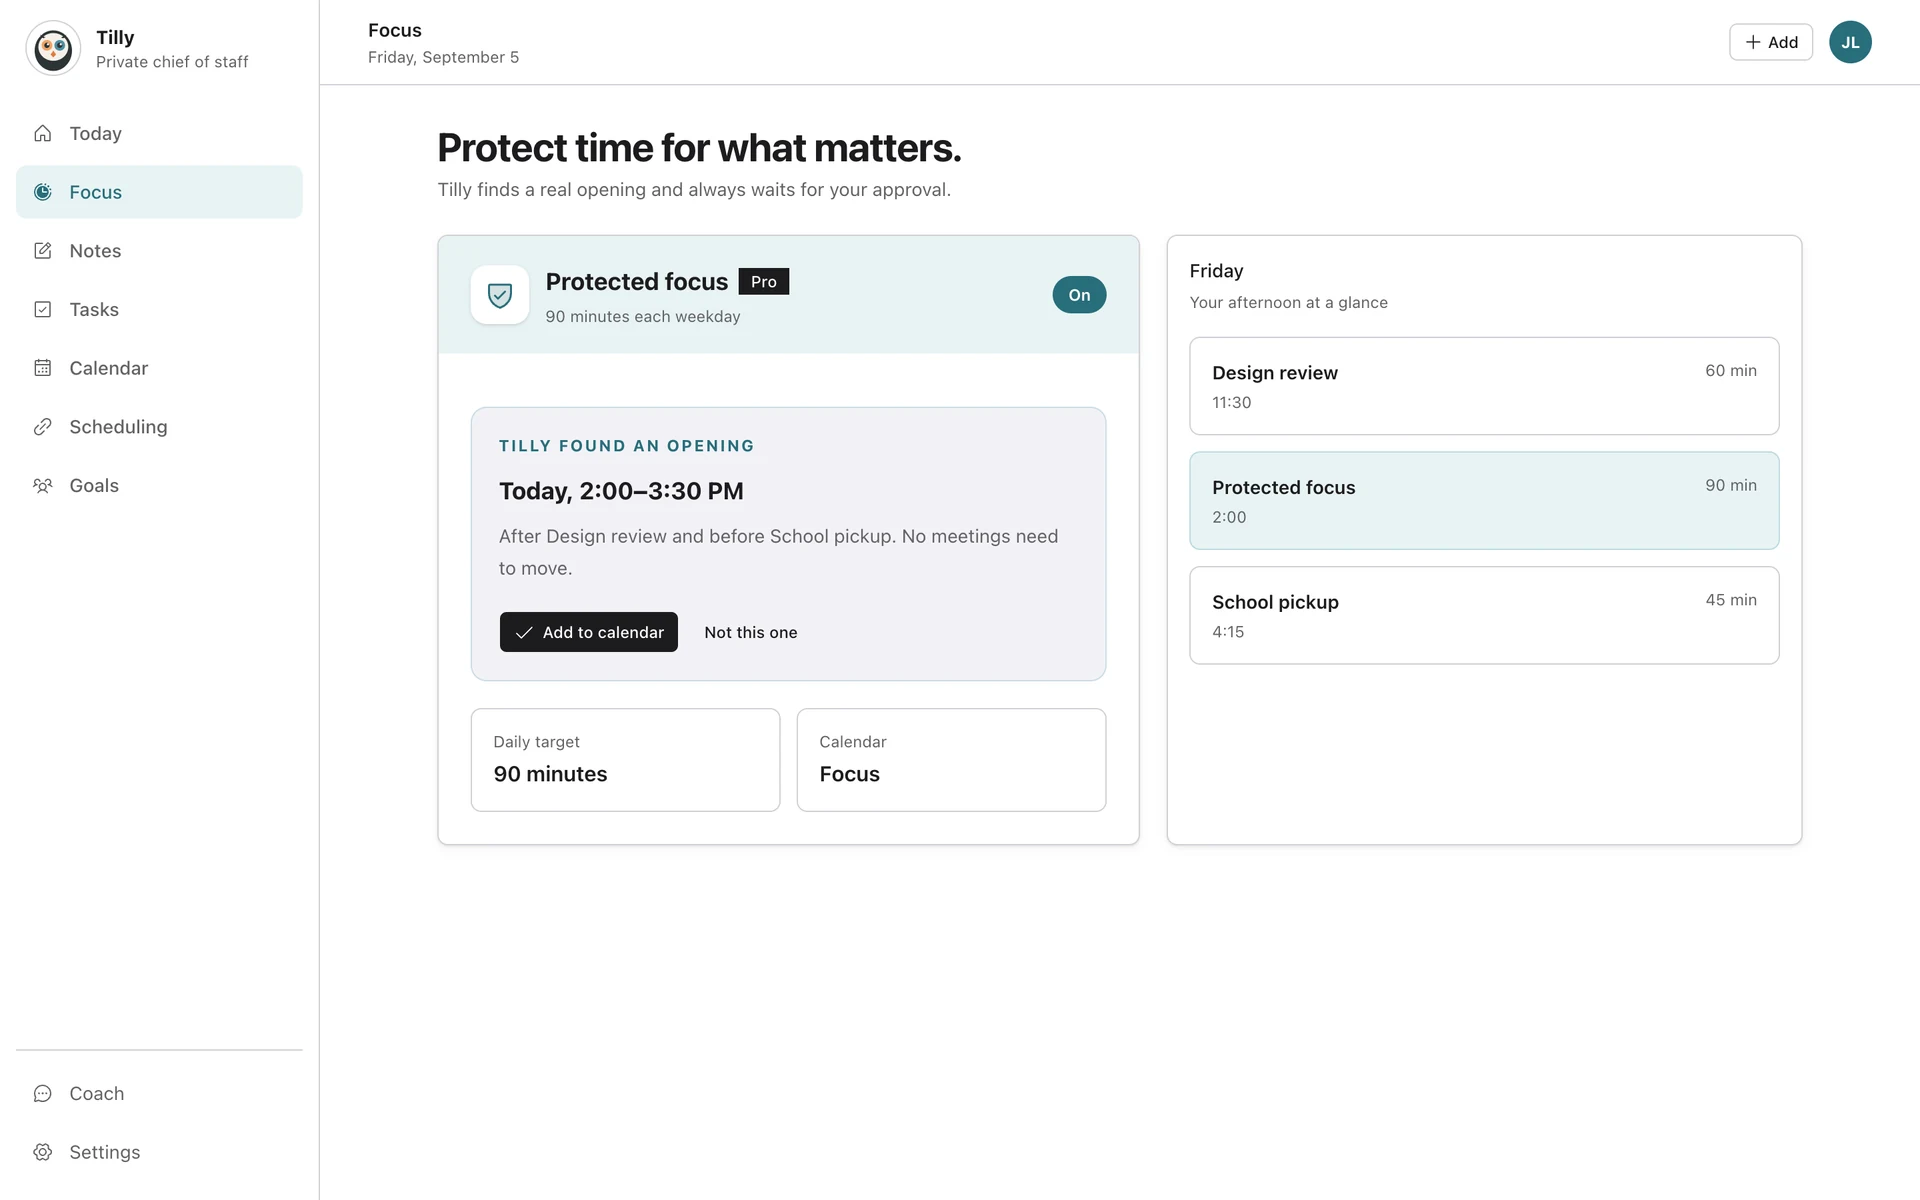Click the plus Add button
The image size is (1920, 1200).
point(1771,42)
